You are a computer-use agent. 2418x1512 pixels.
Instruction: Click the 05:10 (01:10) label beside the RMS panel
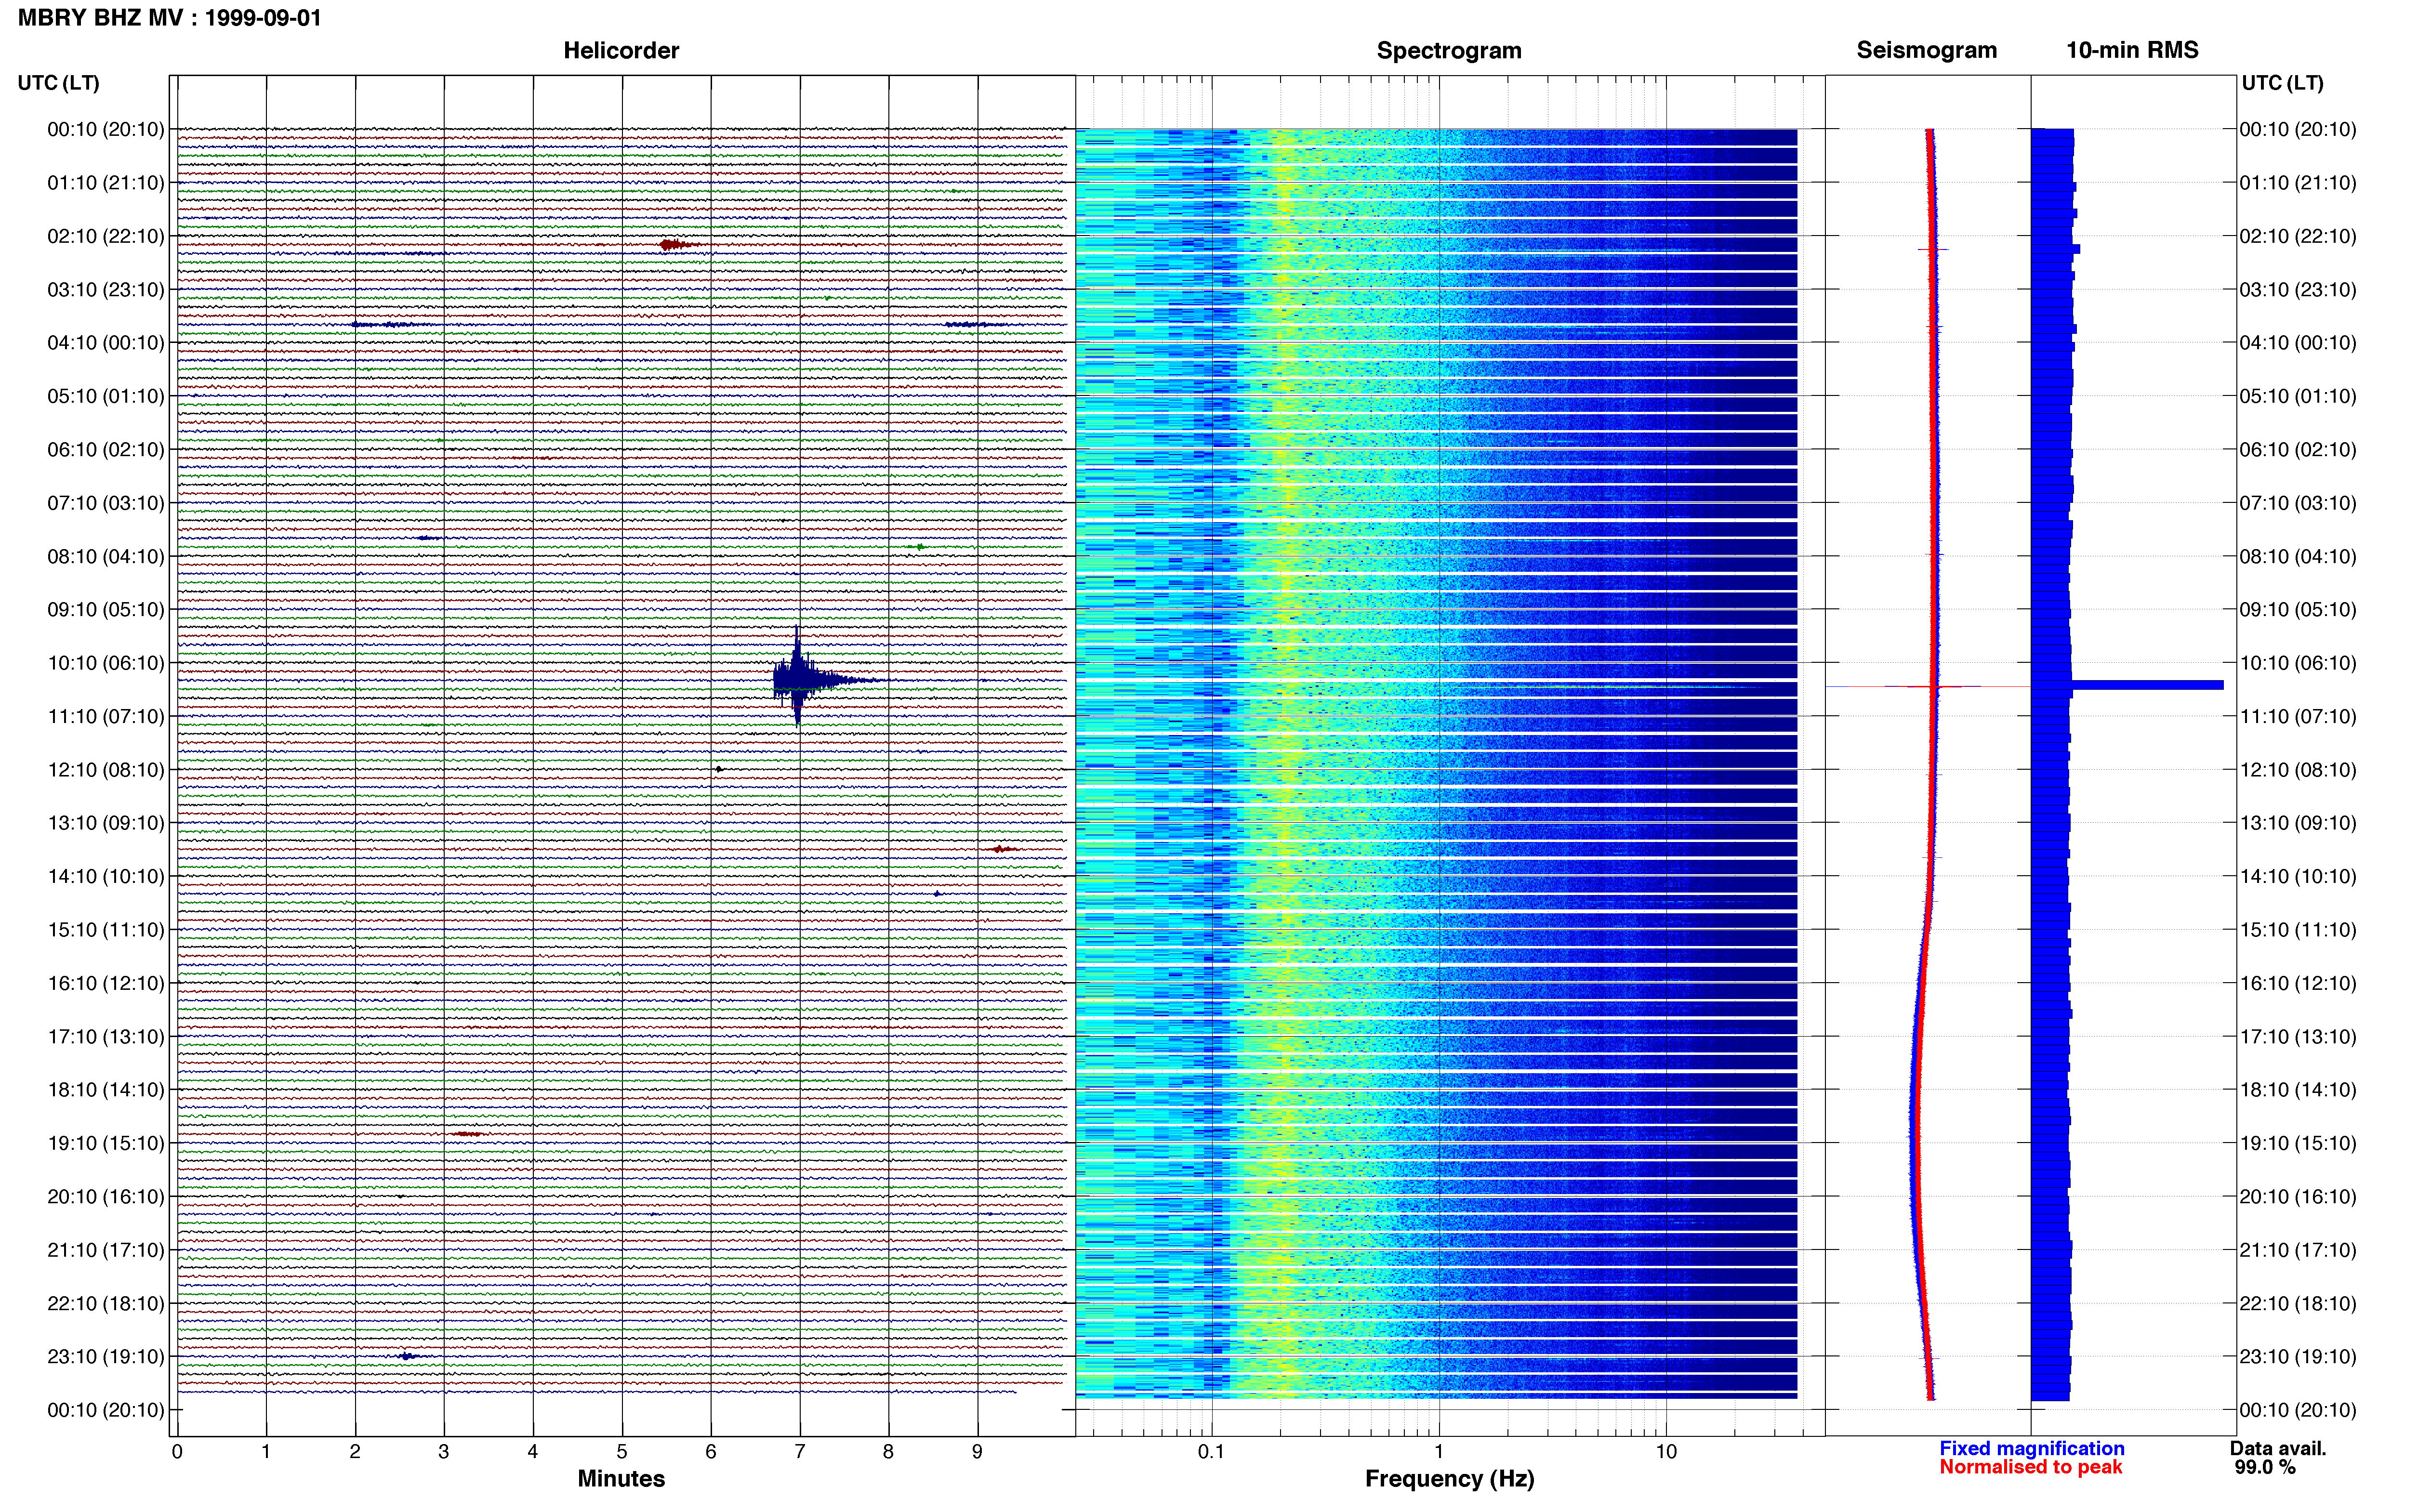coord(2298,396)
